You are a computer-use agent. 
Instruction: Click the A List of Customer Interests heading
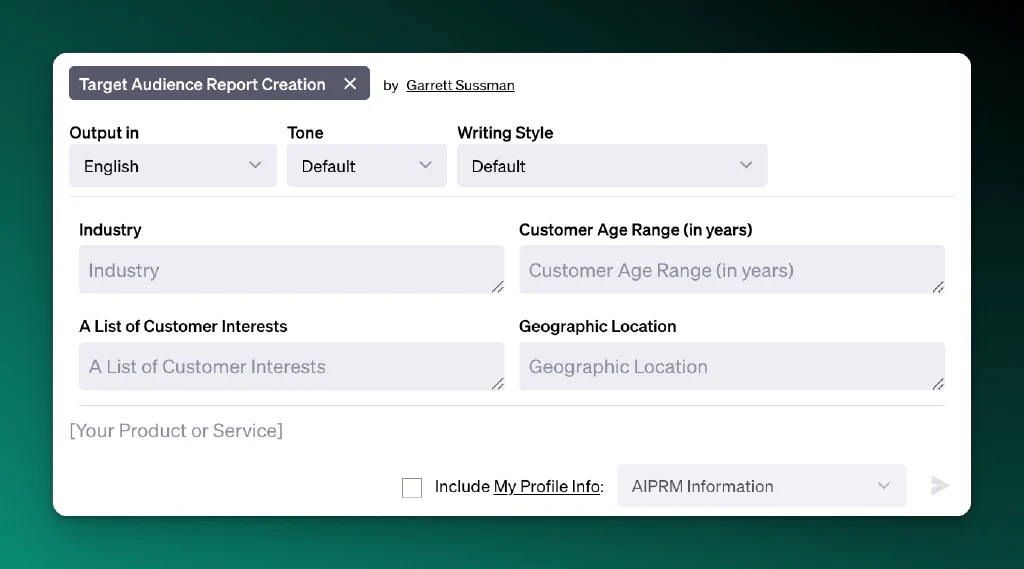(183, 326)
